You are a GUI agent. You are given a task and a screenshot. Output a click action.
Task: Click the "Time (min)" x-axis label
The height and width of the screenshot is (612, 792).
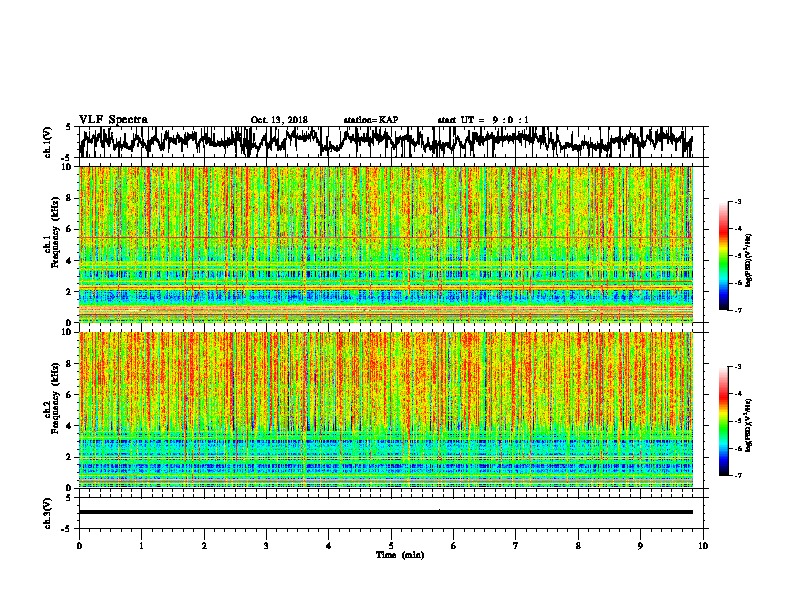tap(400, 555)
